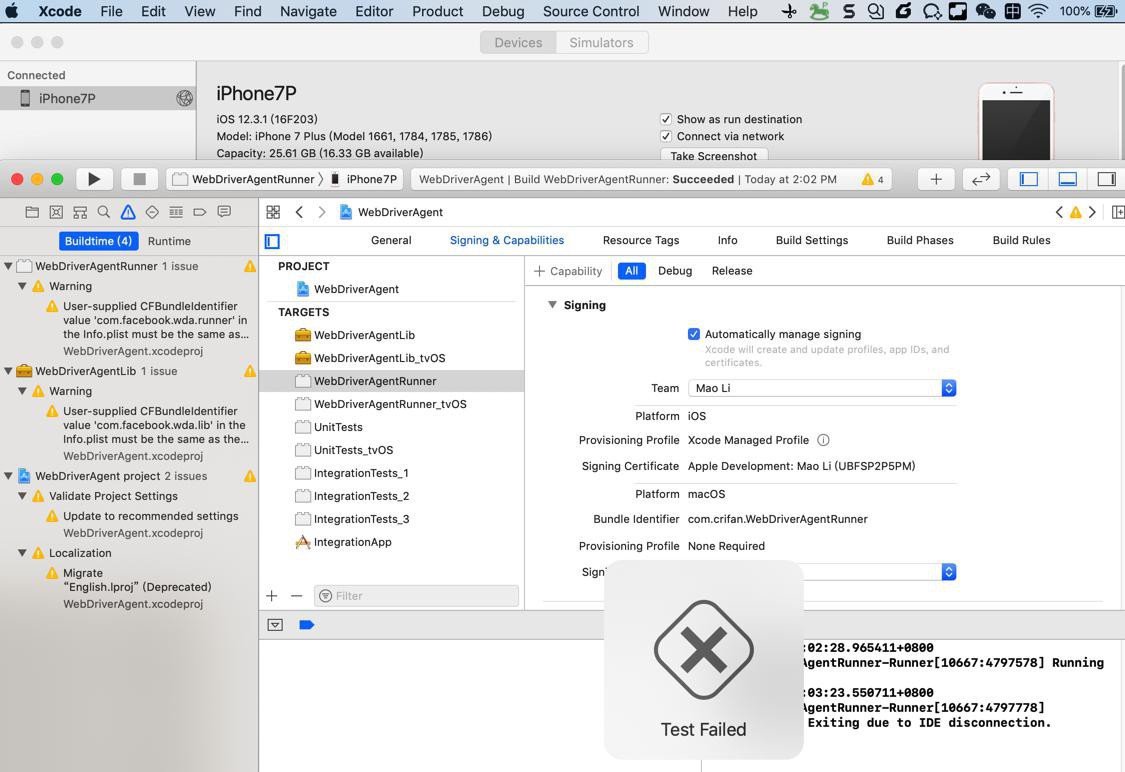The width and height of the screenshot is (1125, 772).
Task: Toggle the debug area toolbar icon
Action: (x=1068, y=179)
